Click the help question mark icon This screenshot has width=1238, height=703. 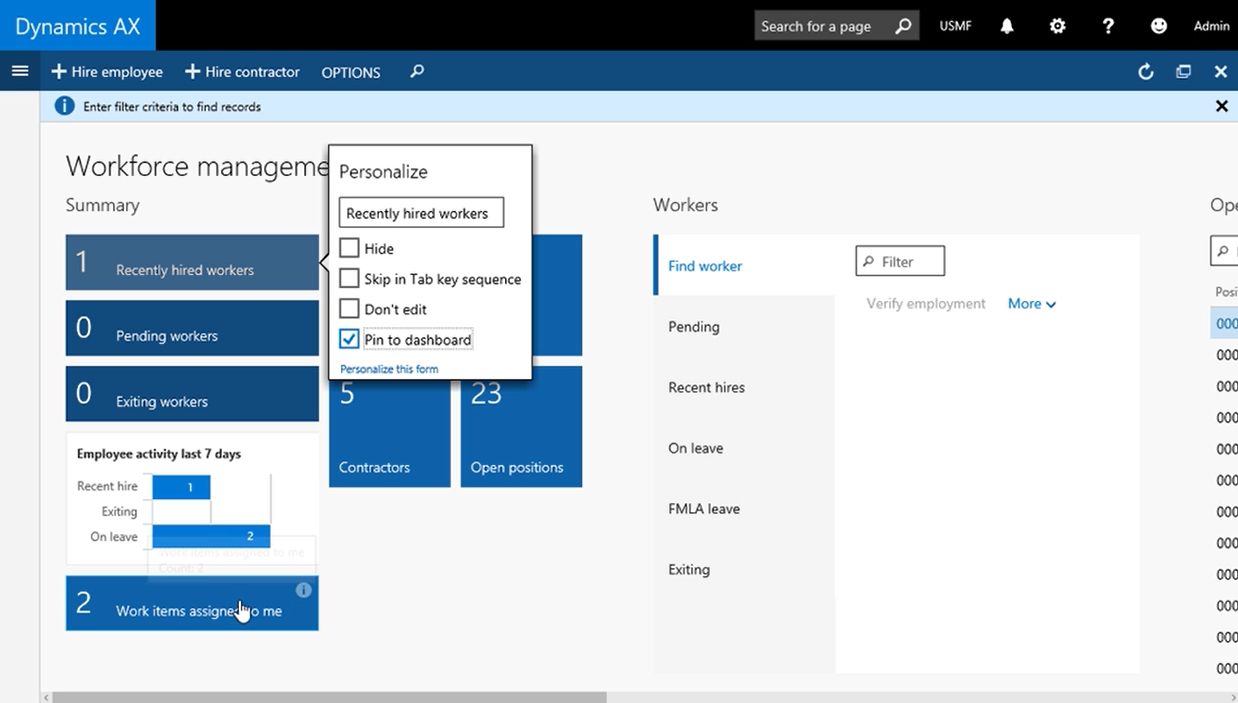coord(1108,26)
